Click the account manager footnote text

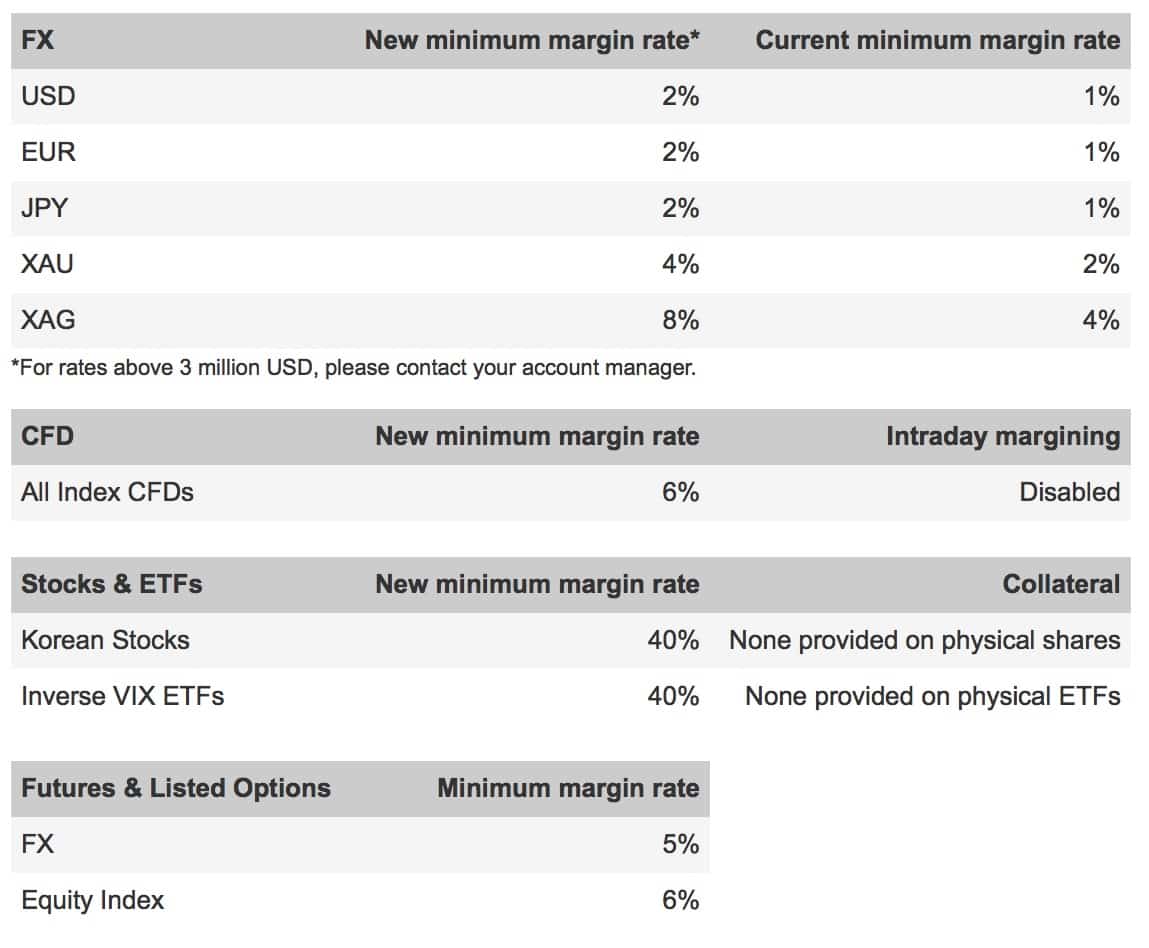pyautogui.click(x=353, y=368)
